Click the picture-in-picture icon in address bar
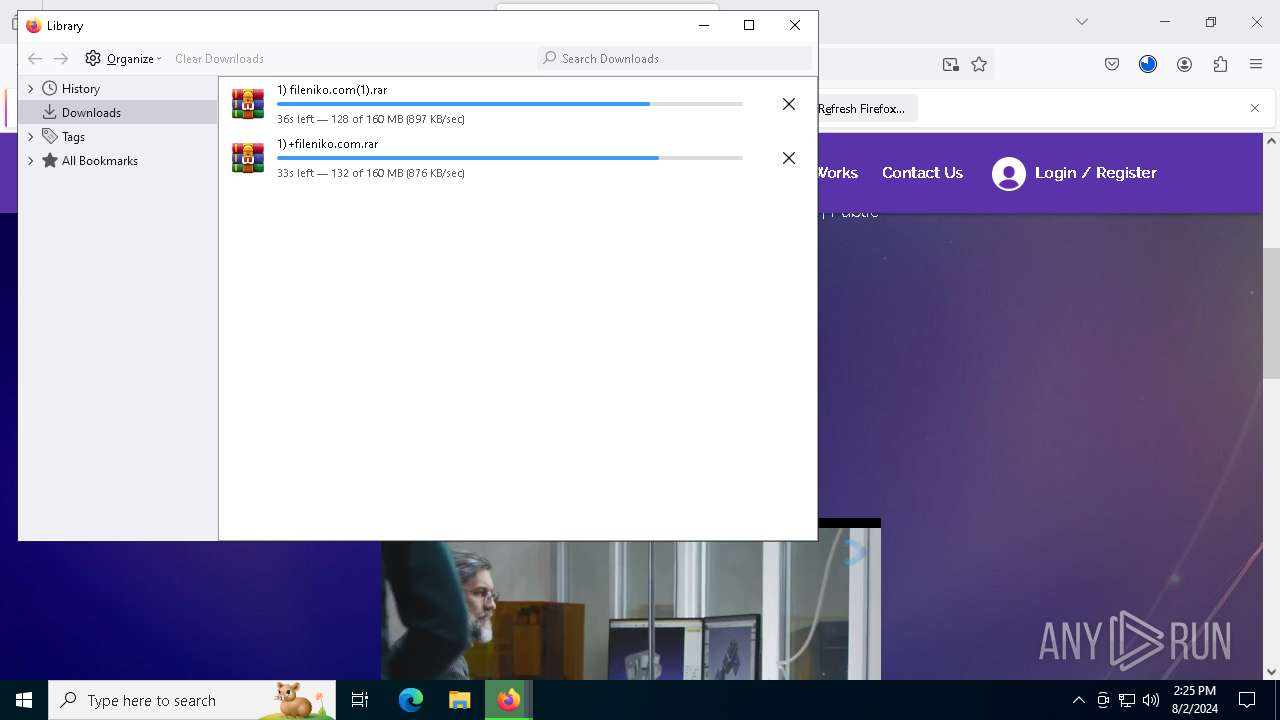Viewport: 1280px width, 720px height. (950, 64)
